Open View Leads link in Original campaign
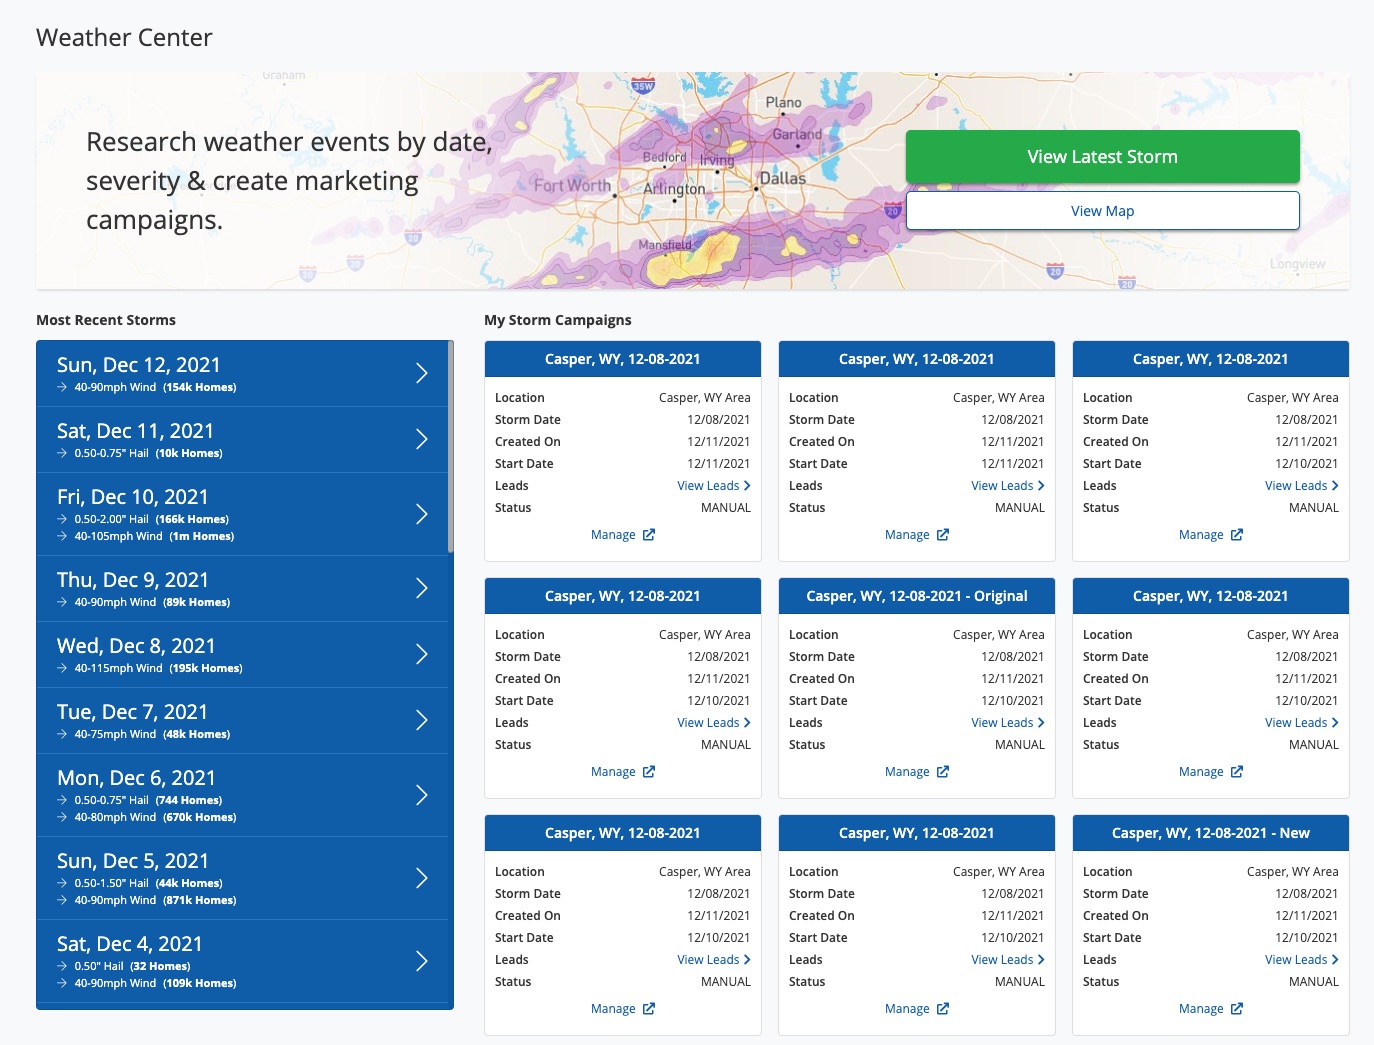 coord(1001,723)
